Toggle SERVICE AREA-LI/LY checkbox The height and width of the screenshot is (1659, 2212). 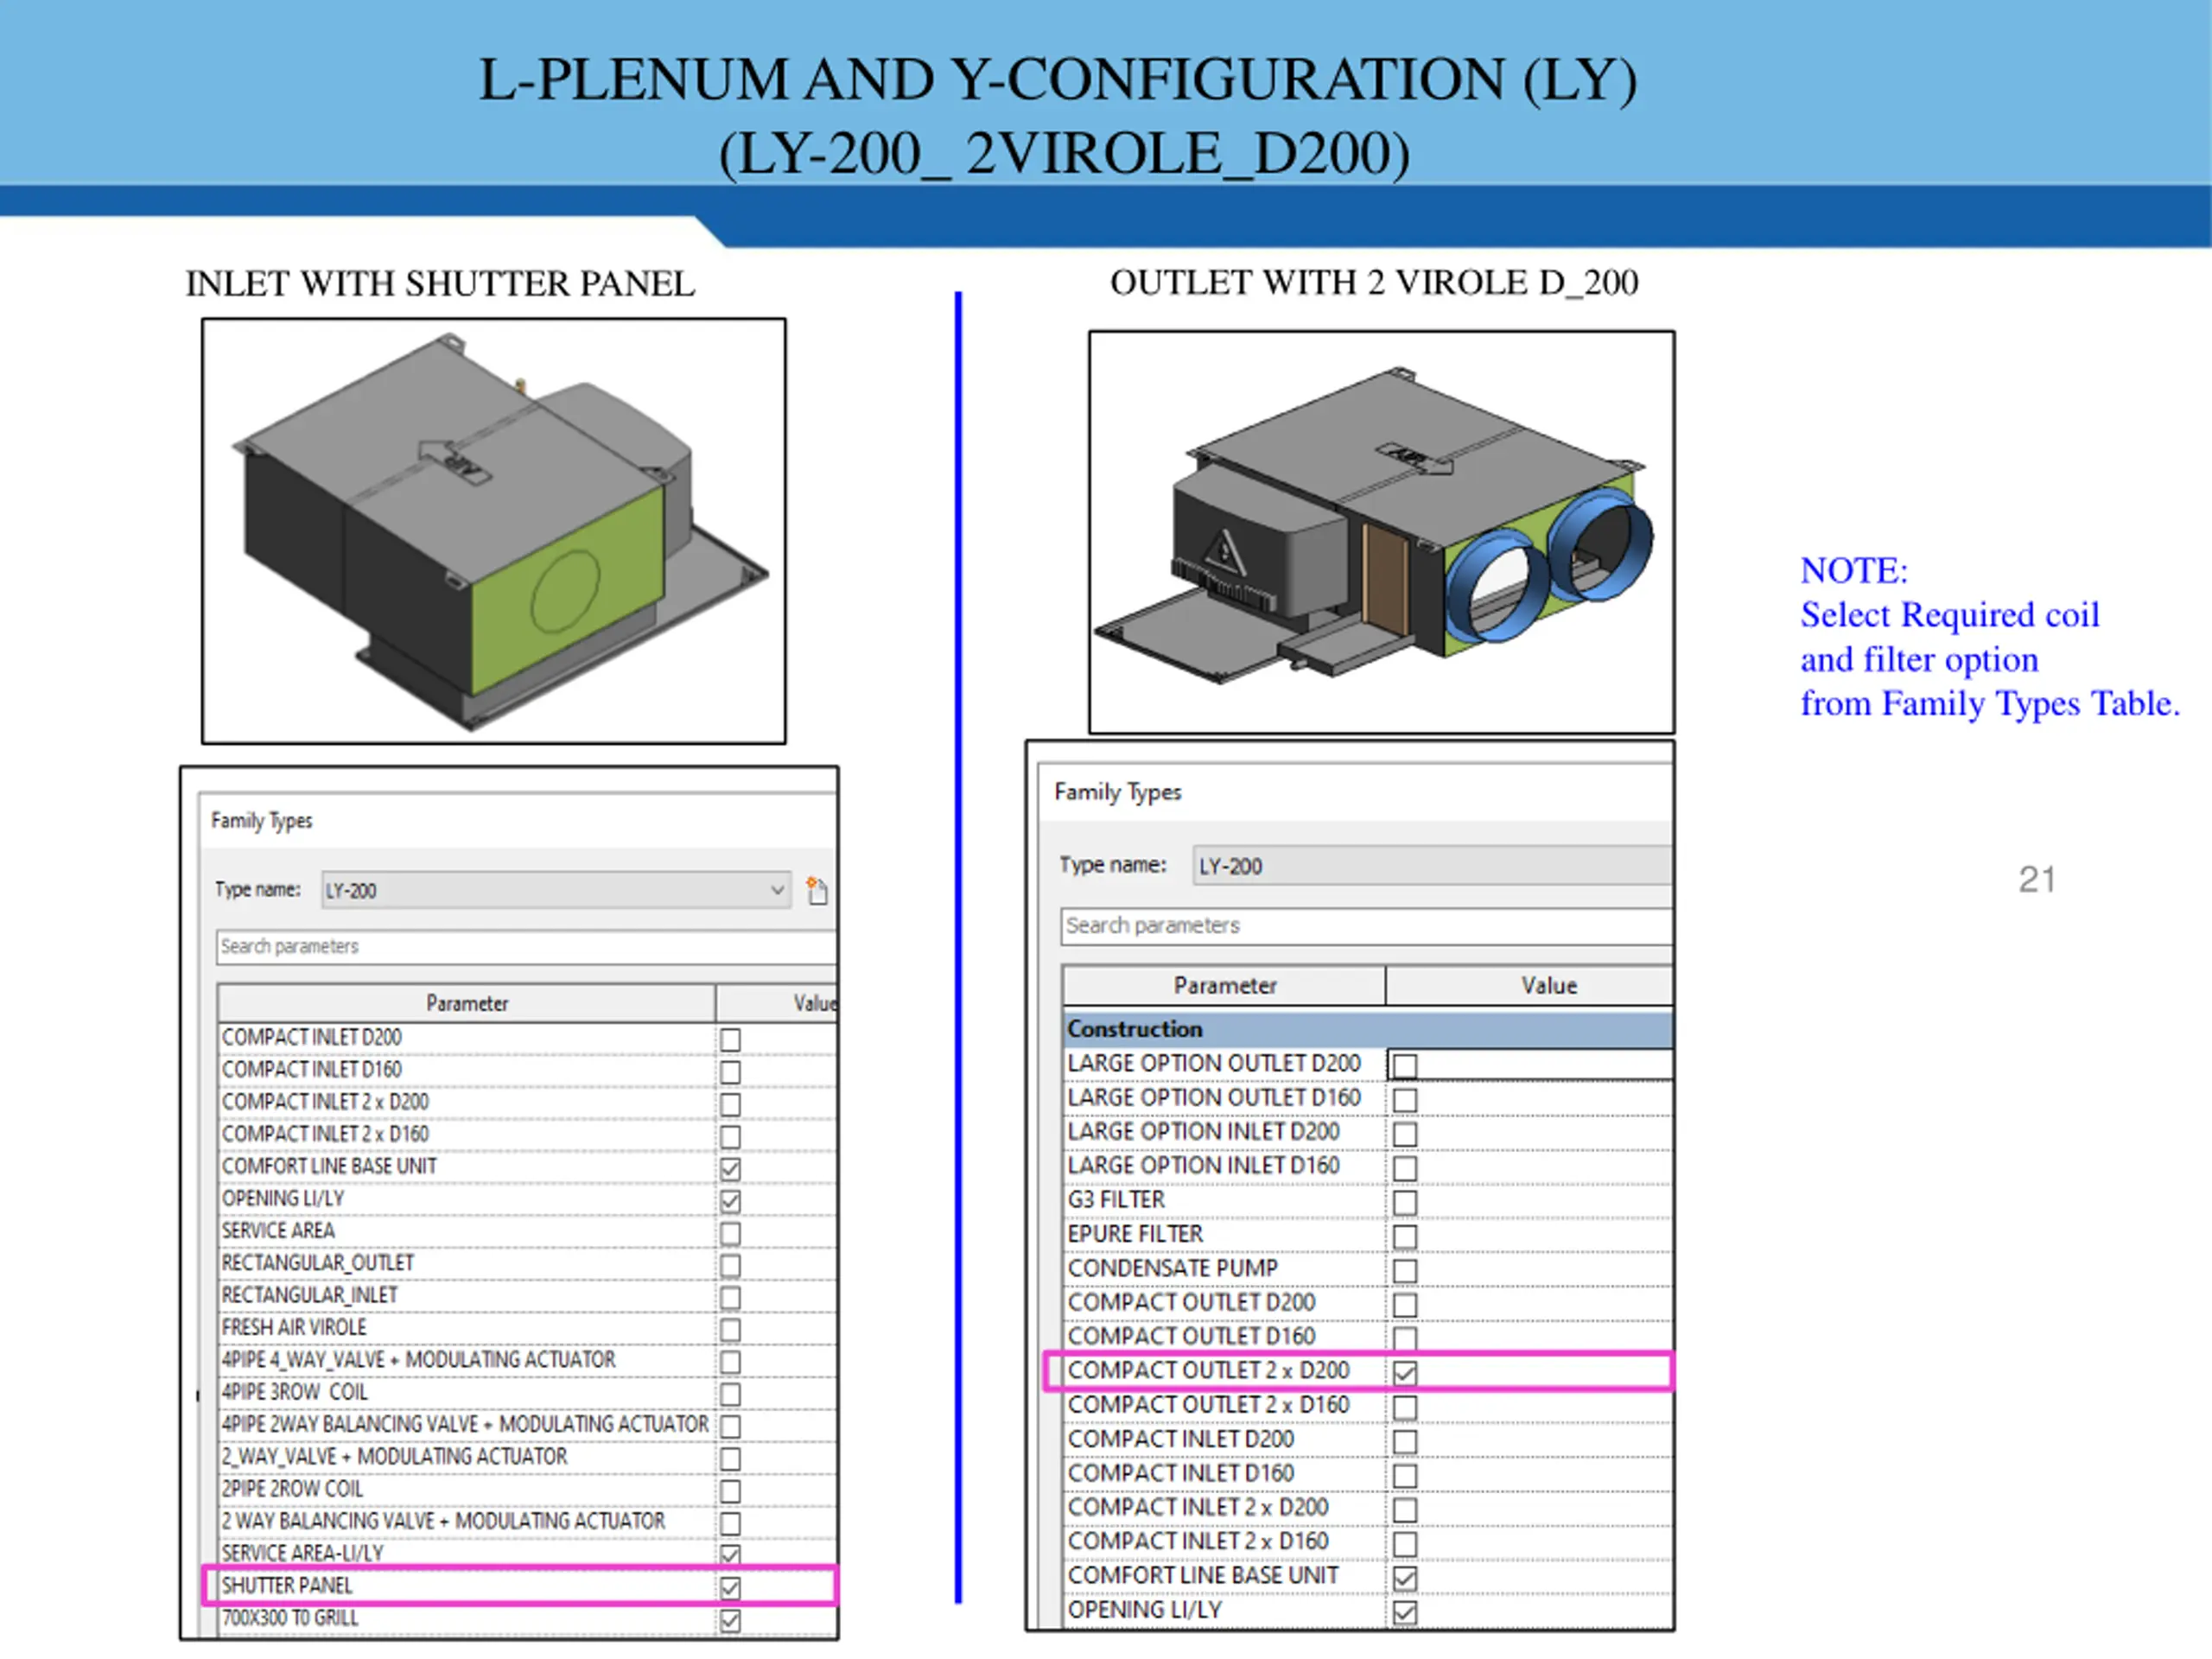(731, 1554)
